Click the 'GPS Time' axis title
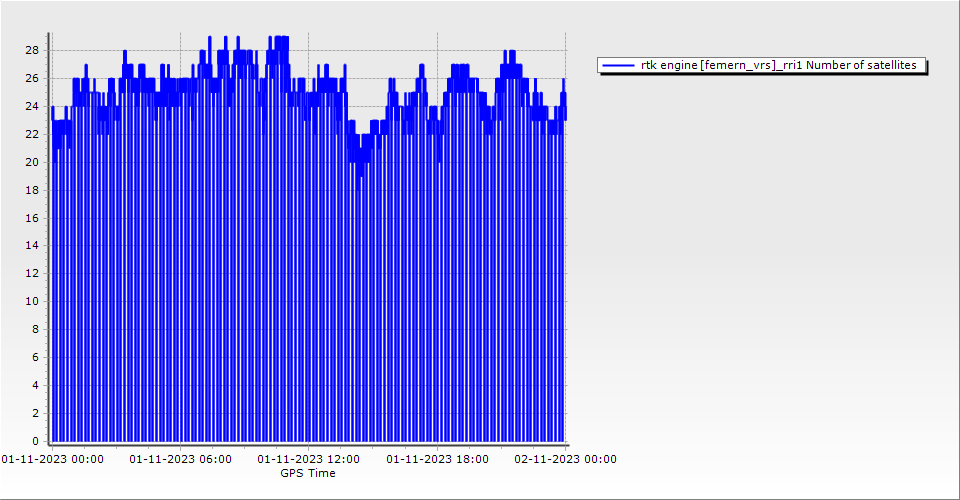This screenshot has height=500, width=960. [308, 473]
